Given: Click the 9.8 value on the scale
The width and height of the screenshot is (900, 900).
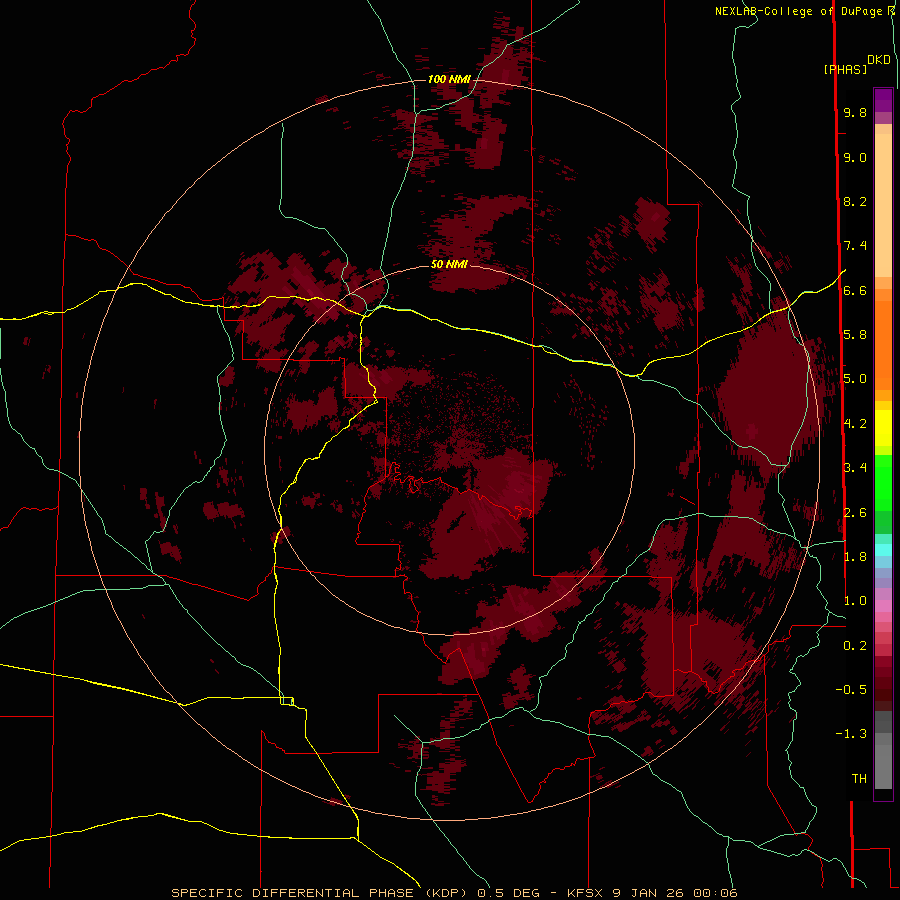Looking at the screenshot, I should click(x=855, y=112).
